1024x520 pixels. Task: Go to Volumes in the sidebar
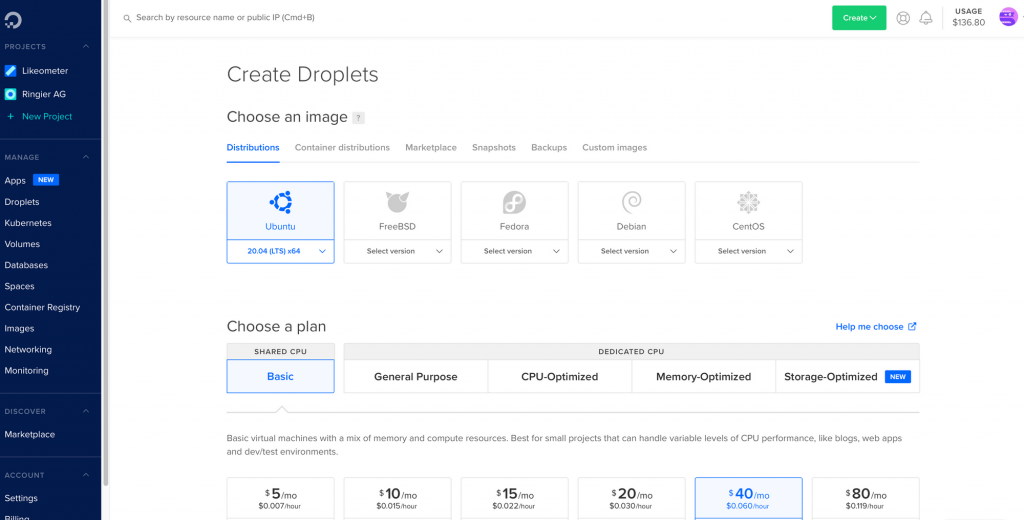point(22,244)
